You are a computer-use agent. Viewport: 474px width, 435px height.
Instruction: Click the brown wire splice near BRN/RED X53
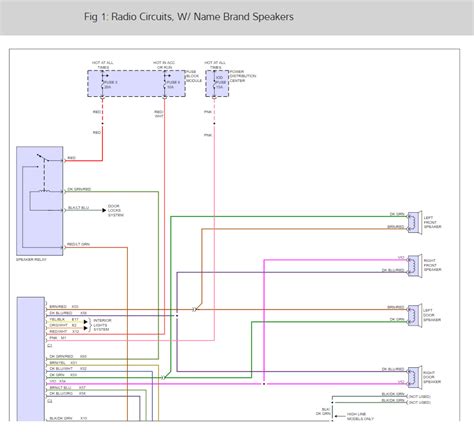pyautogui.click(x=195, y=309)
